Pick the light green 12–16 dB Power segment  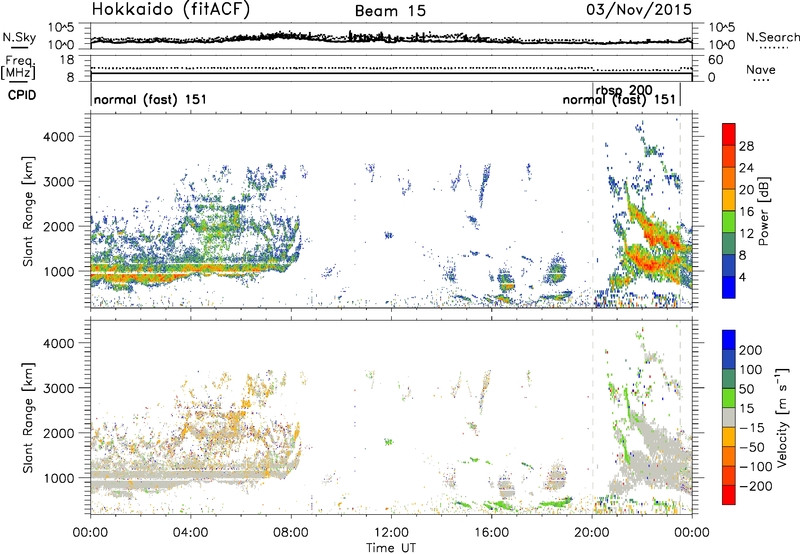point(729,222)
